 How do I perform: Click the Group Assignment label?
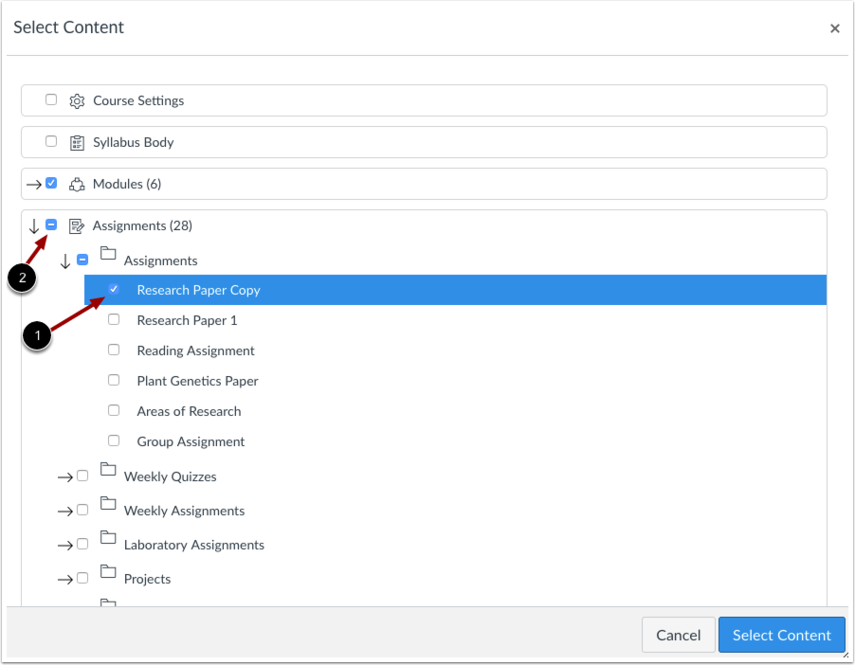pos(191,442)
